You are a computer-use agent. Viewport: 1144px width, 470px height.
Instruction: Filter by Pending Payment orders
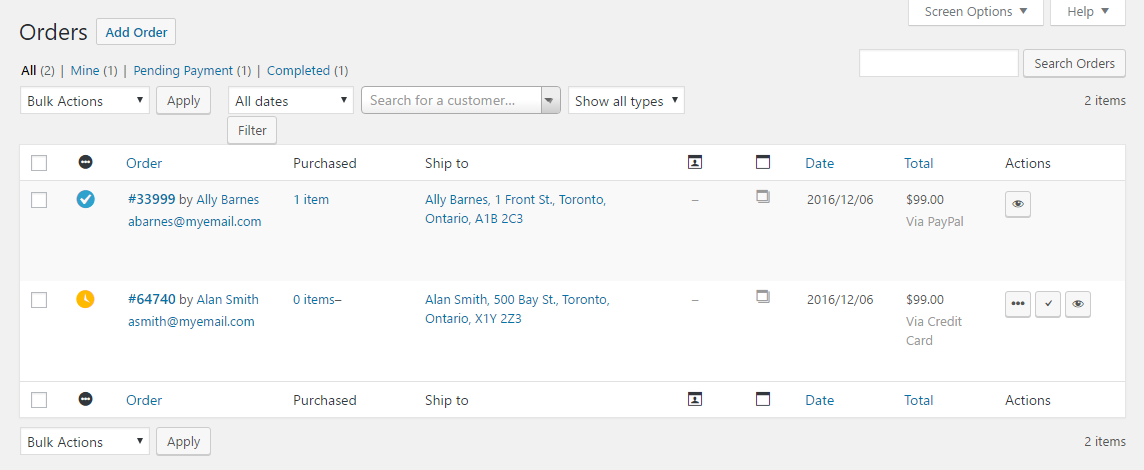pyautogui.click(x=183, y=71)
